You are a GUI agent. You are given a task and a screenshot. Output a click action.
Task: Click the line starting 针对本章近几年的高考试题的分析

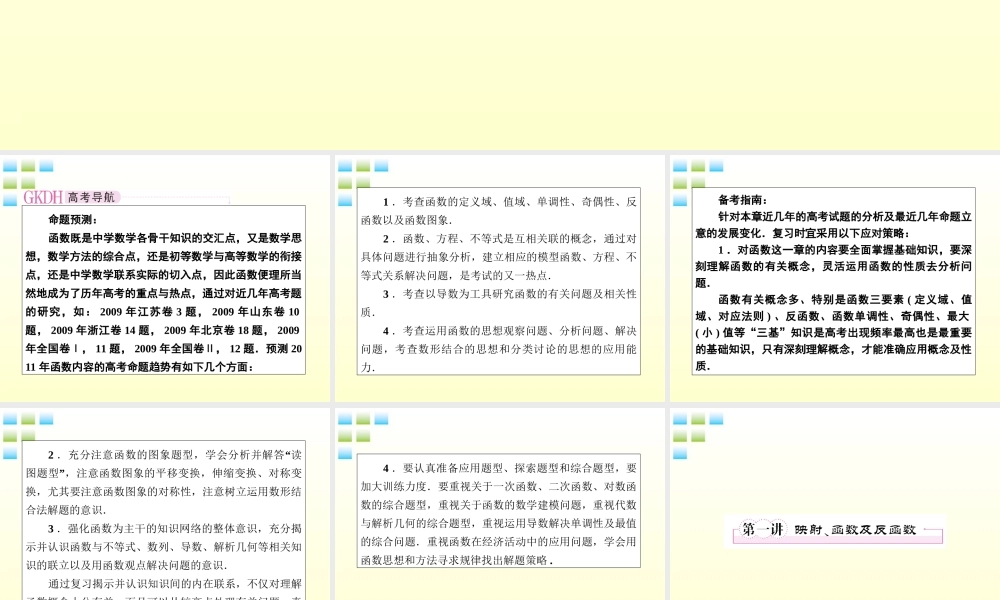(x=845, y=216)
